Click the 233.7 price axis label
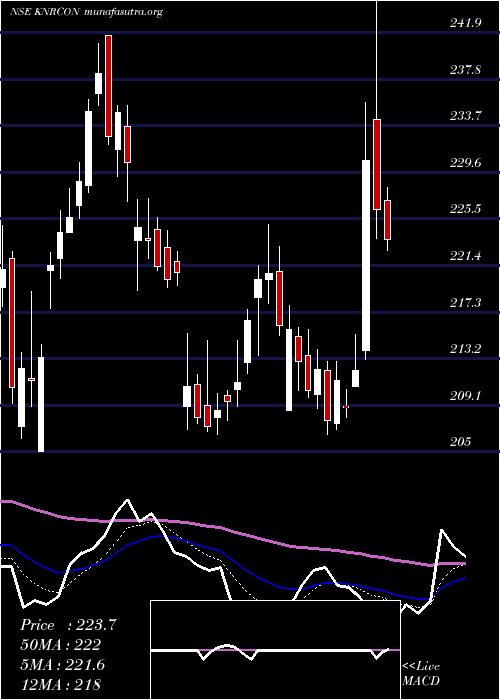The width and height of the screenshot is (500, 700). (x=466, y=116)
